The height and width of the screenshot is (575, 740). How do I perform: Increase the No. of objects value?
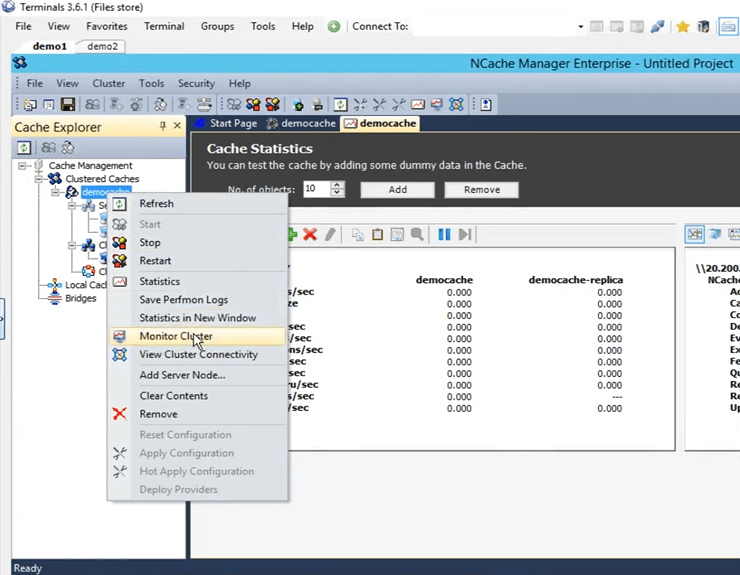(x=336, y=185)
